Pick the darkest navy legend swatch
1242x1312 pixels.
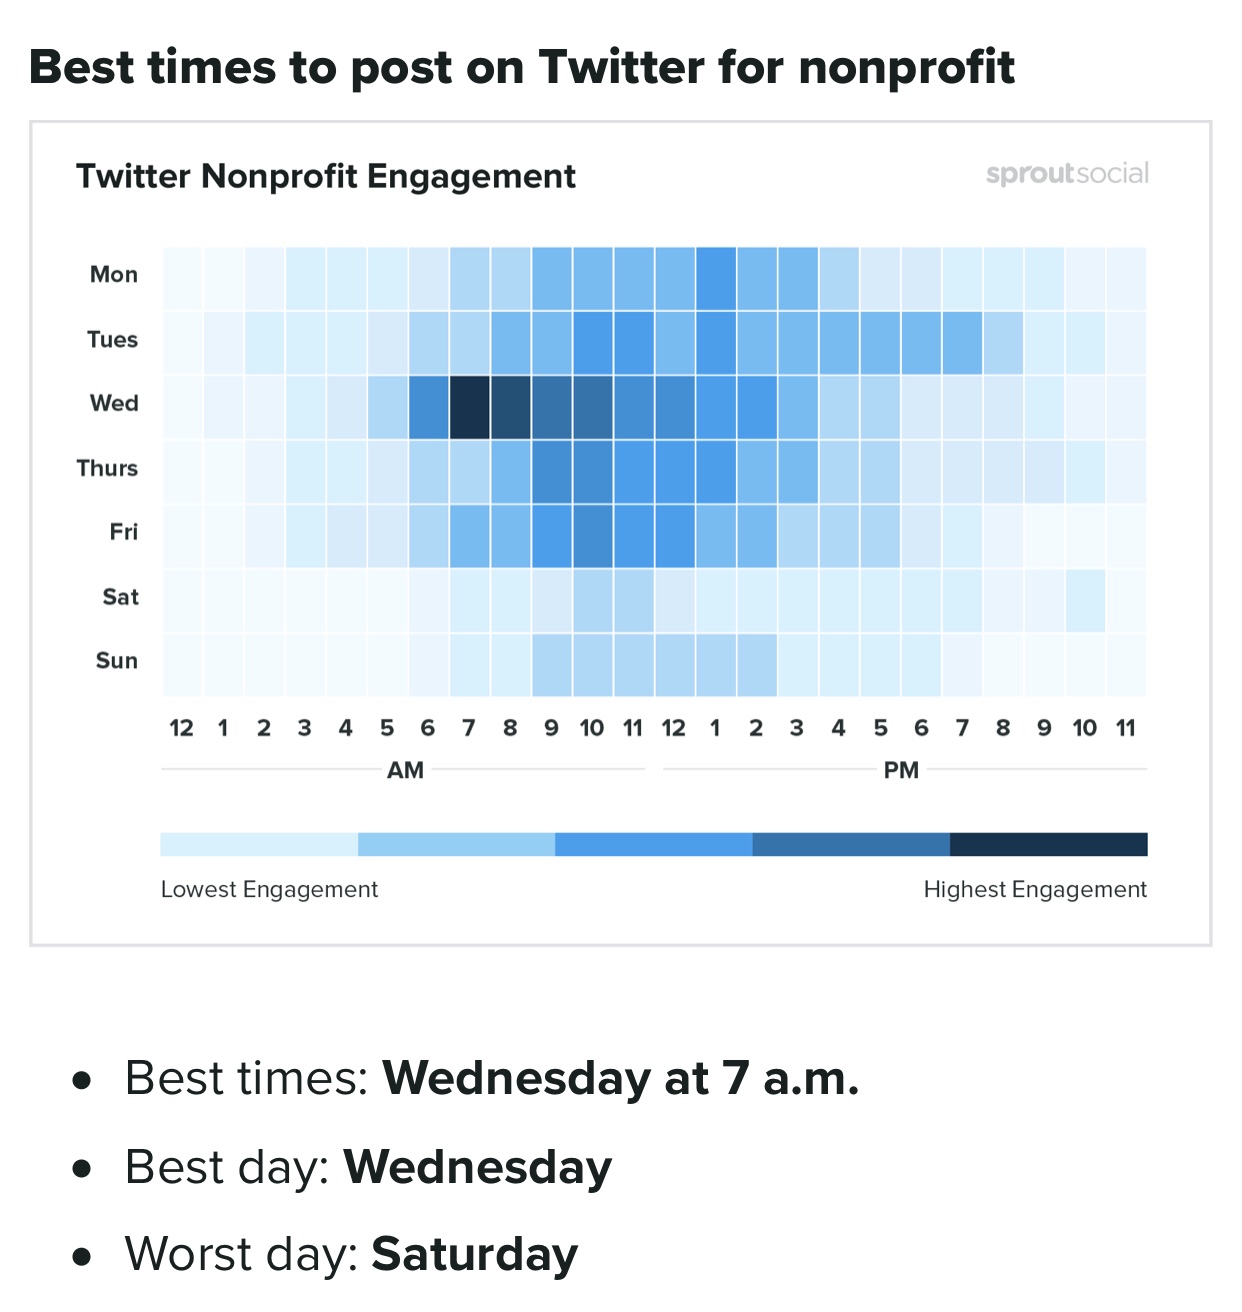point(1048,844)
